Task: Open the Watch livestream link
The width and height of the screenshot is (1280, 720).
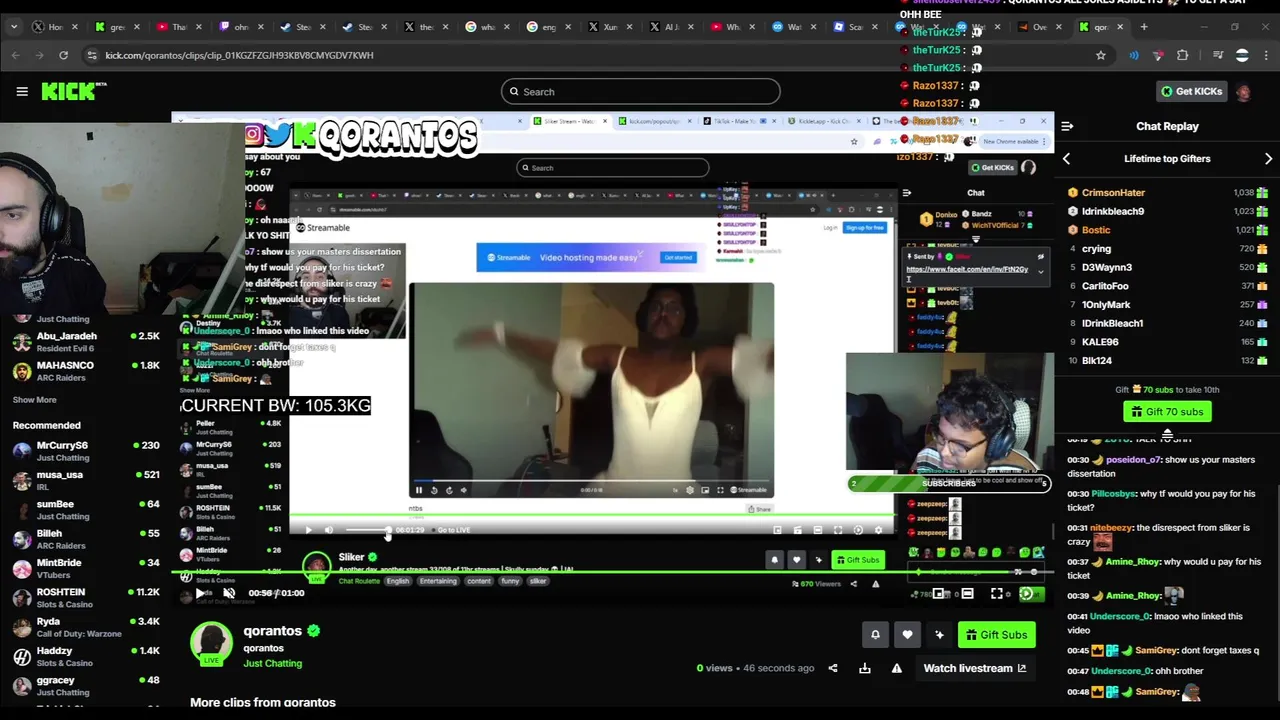Action: pos(975,668)
